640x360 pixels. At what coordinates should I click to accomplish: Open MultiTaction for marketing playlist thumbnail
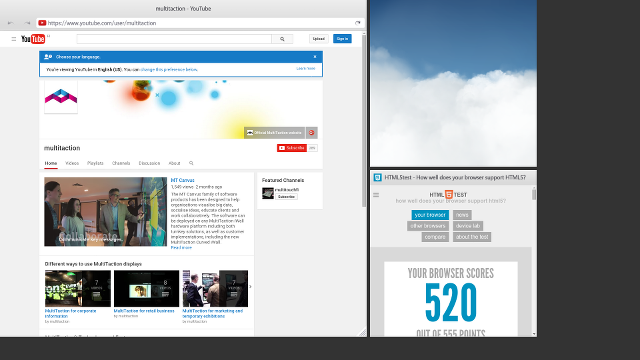click(x=215, y=288)
